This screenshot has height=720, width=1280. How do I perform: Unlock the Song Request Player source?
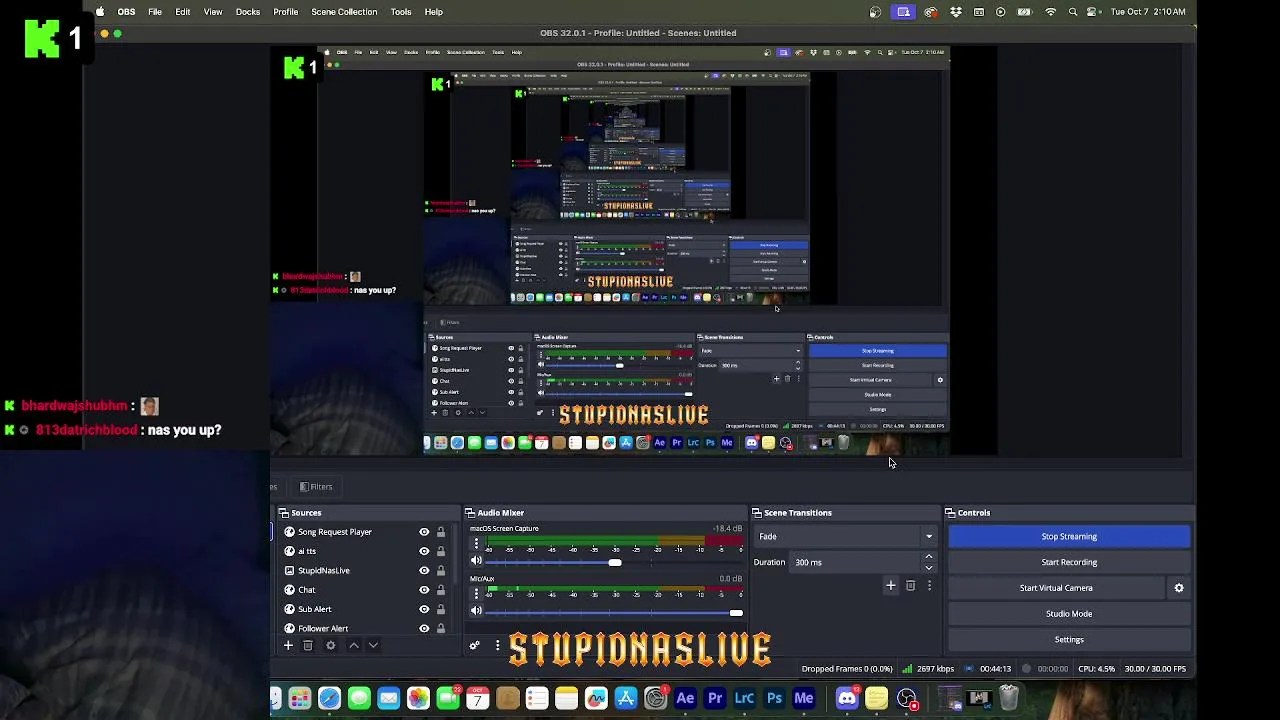click(x=440, y=532)
